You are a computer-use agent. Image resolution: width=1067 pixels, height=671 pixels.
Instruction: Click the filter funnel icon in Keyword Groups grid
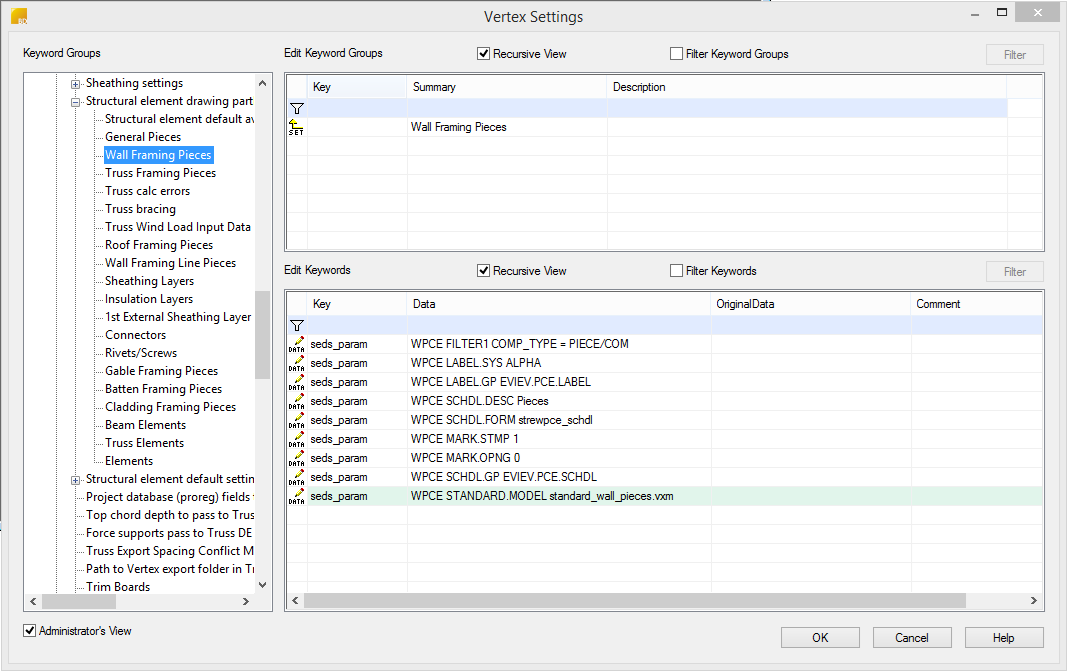tap(297, 108)
